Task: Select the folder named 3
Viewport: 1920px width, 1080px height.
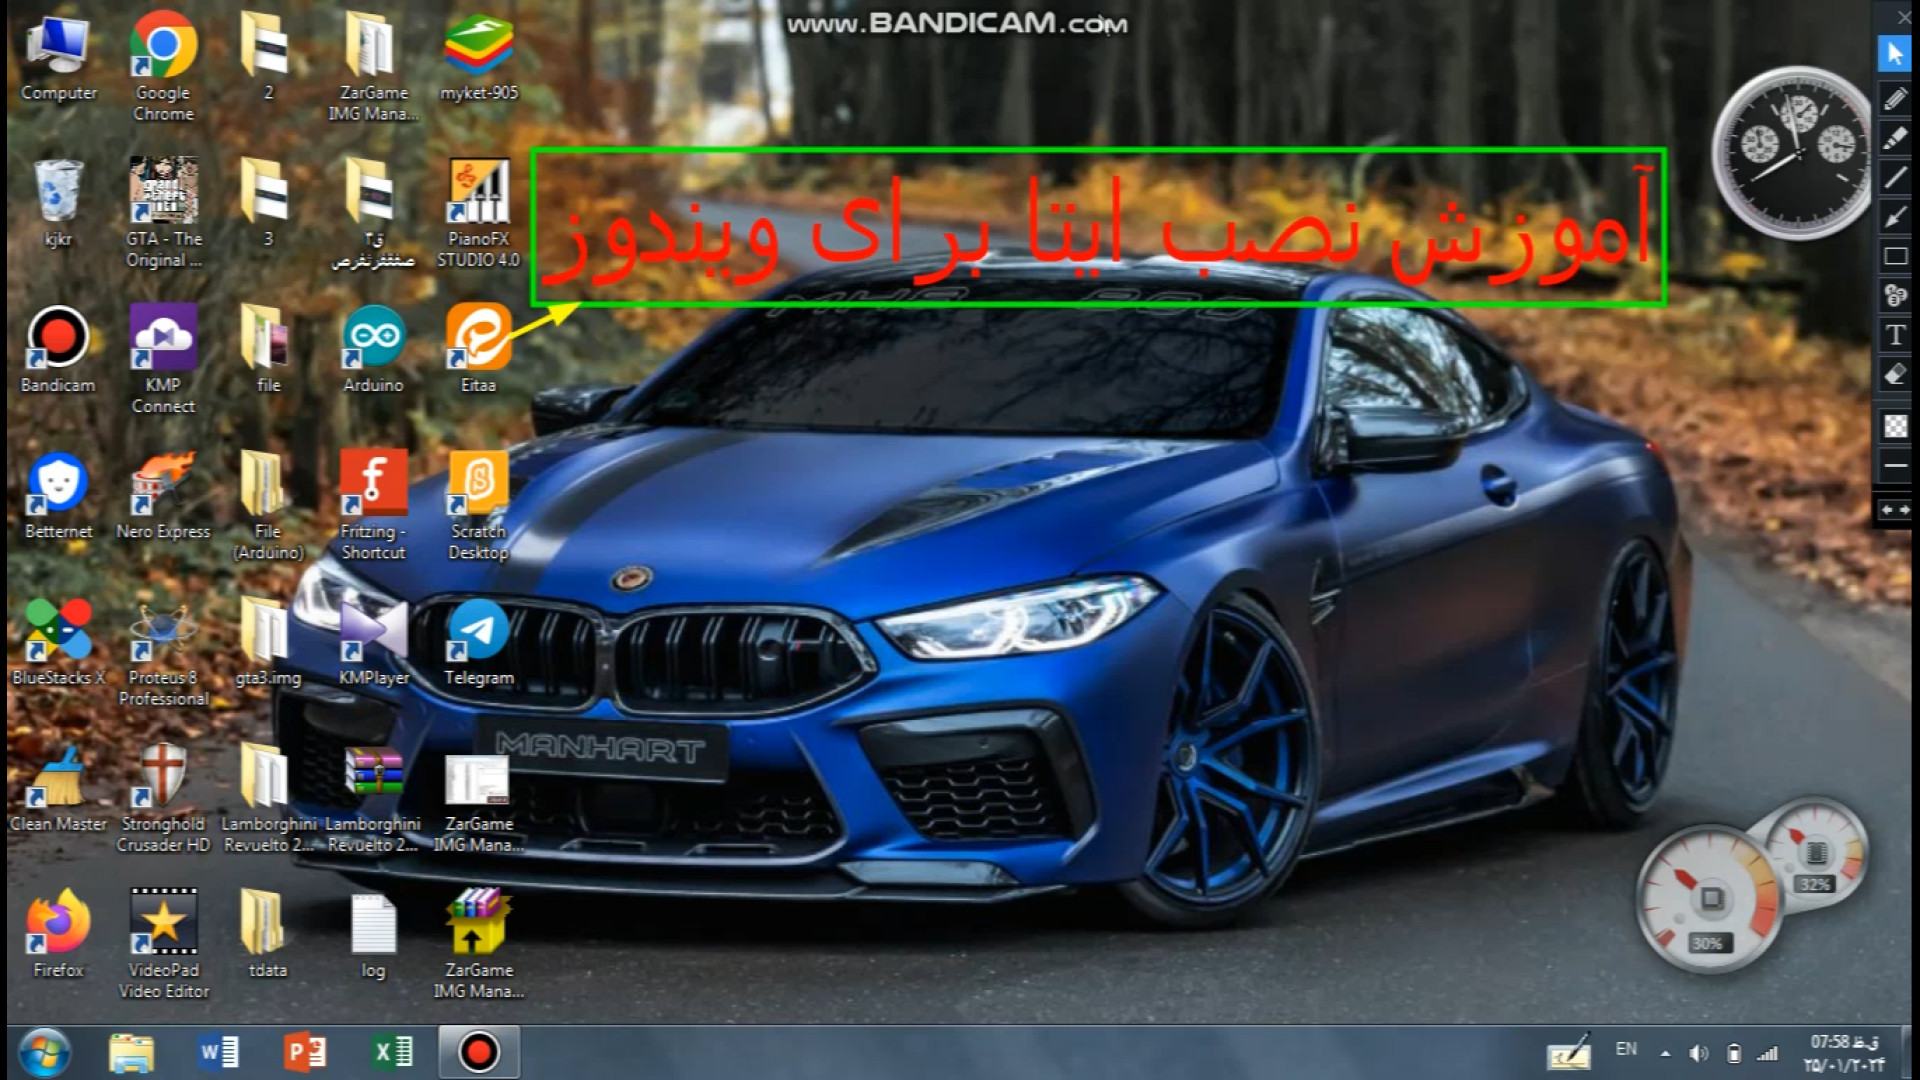Action: (x=267, y=203)
